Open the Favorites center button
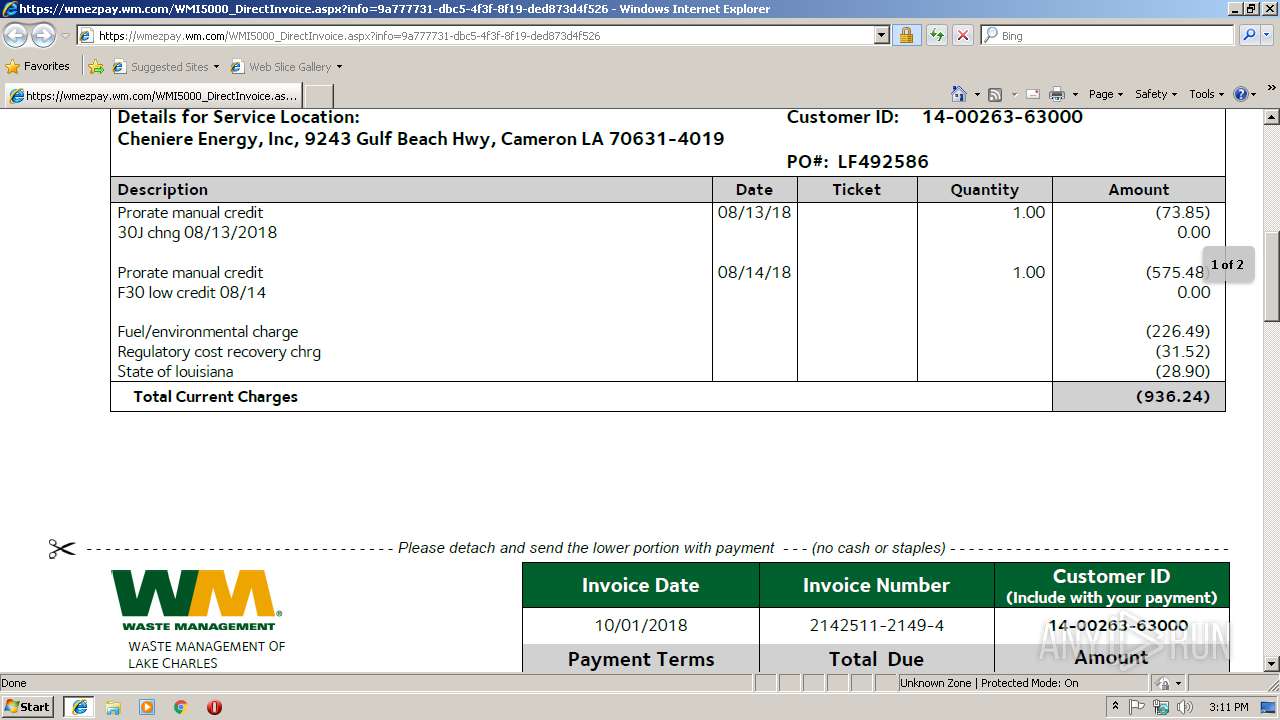 coord(38,67)
